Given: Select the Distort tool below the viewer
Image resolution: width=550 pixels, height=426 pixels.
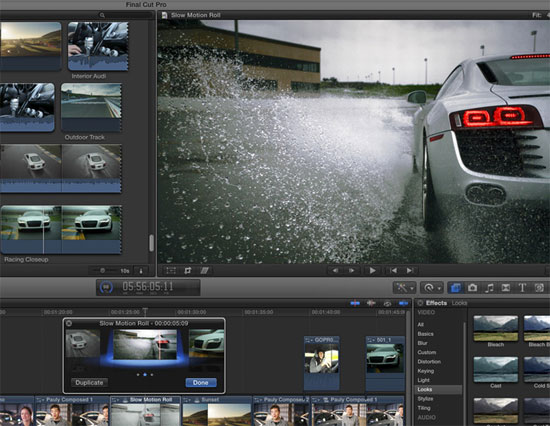Looking at the screenshot, I should point(204,271).
